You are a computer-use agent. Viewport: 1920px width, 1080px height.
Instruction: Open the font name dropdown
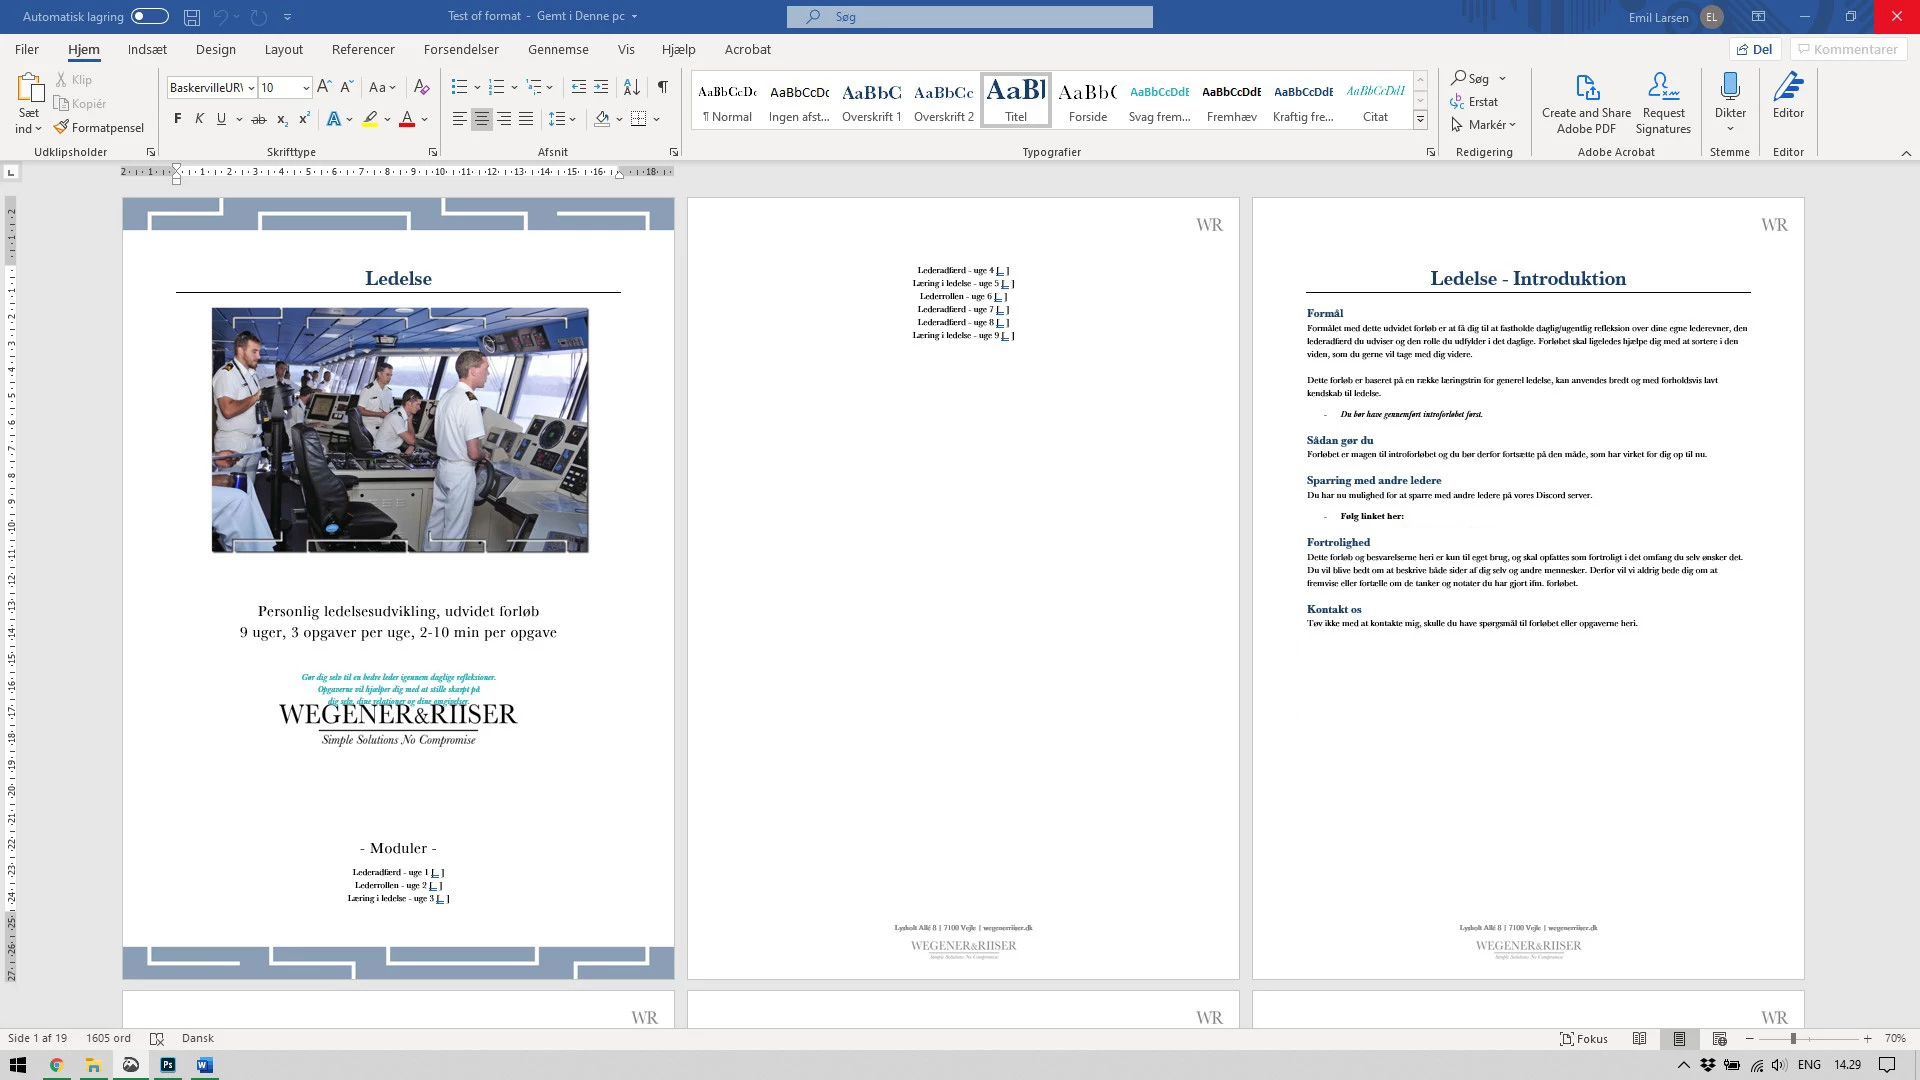pyautogui.click(x=251, y=88)
